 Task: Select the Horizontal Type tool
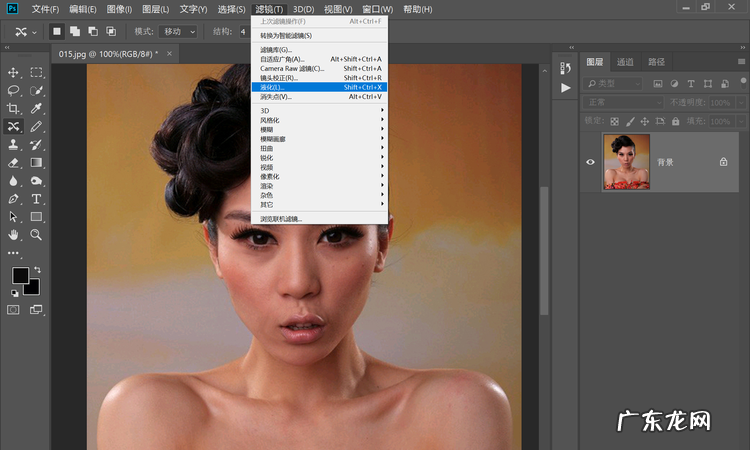tap(37, 199)
